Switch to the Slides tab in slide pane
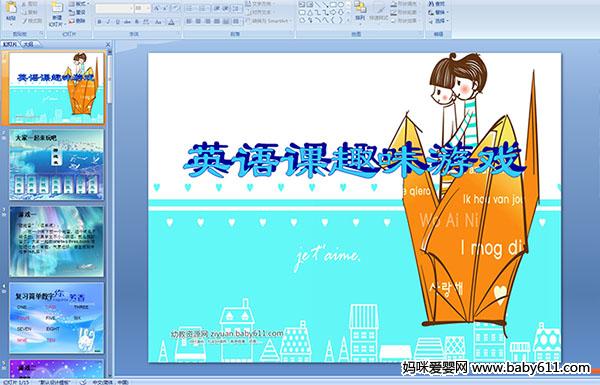Image resolution: width=600 pixels, height=385 pixels. [x=11, y=44]
